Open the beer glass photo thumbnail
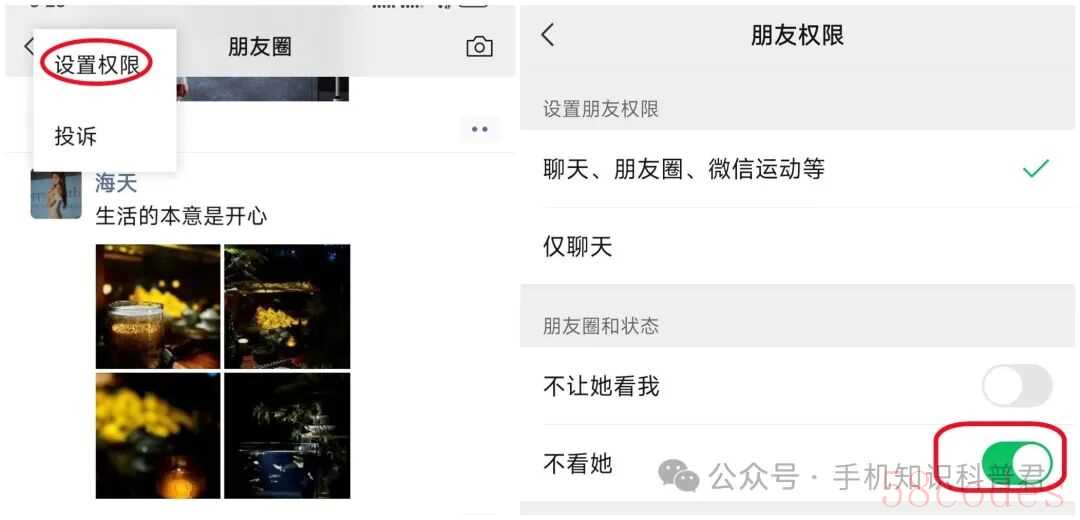Viewport: 1080px width, 520px height. pyautogui.click(x=158, y=306)
